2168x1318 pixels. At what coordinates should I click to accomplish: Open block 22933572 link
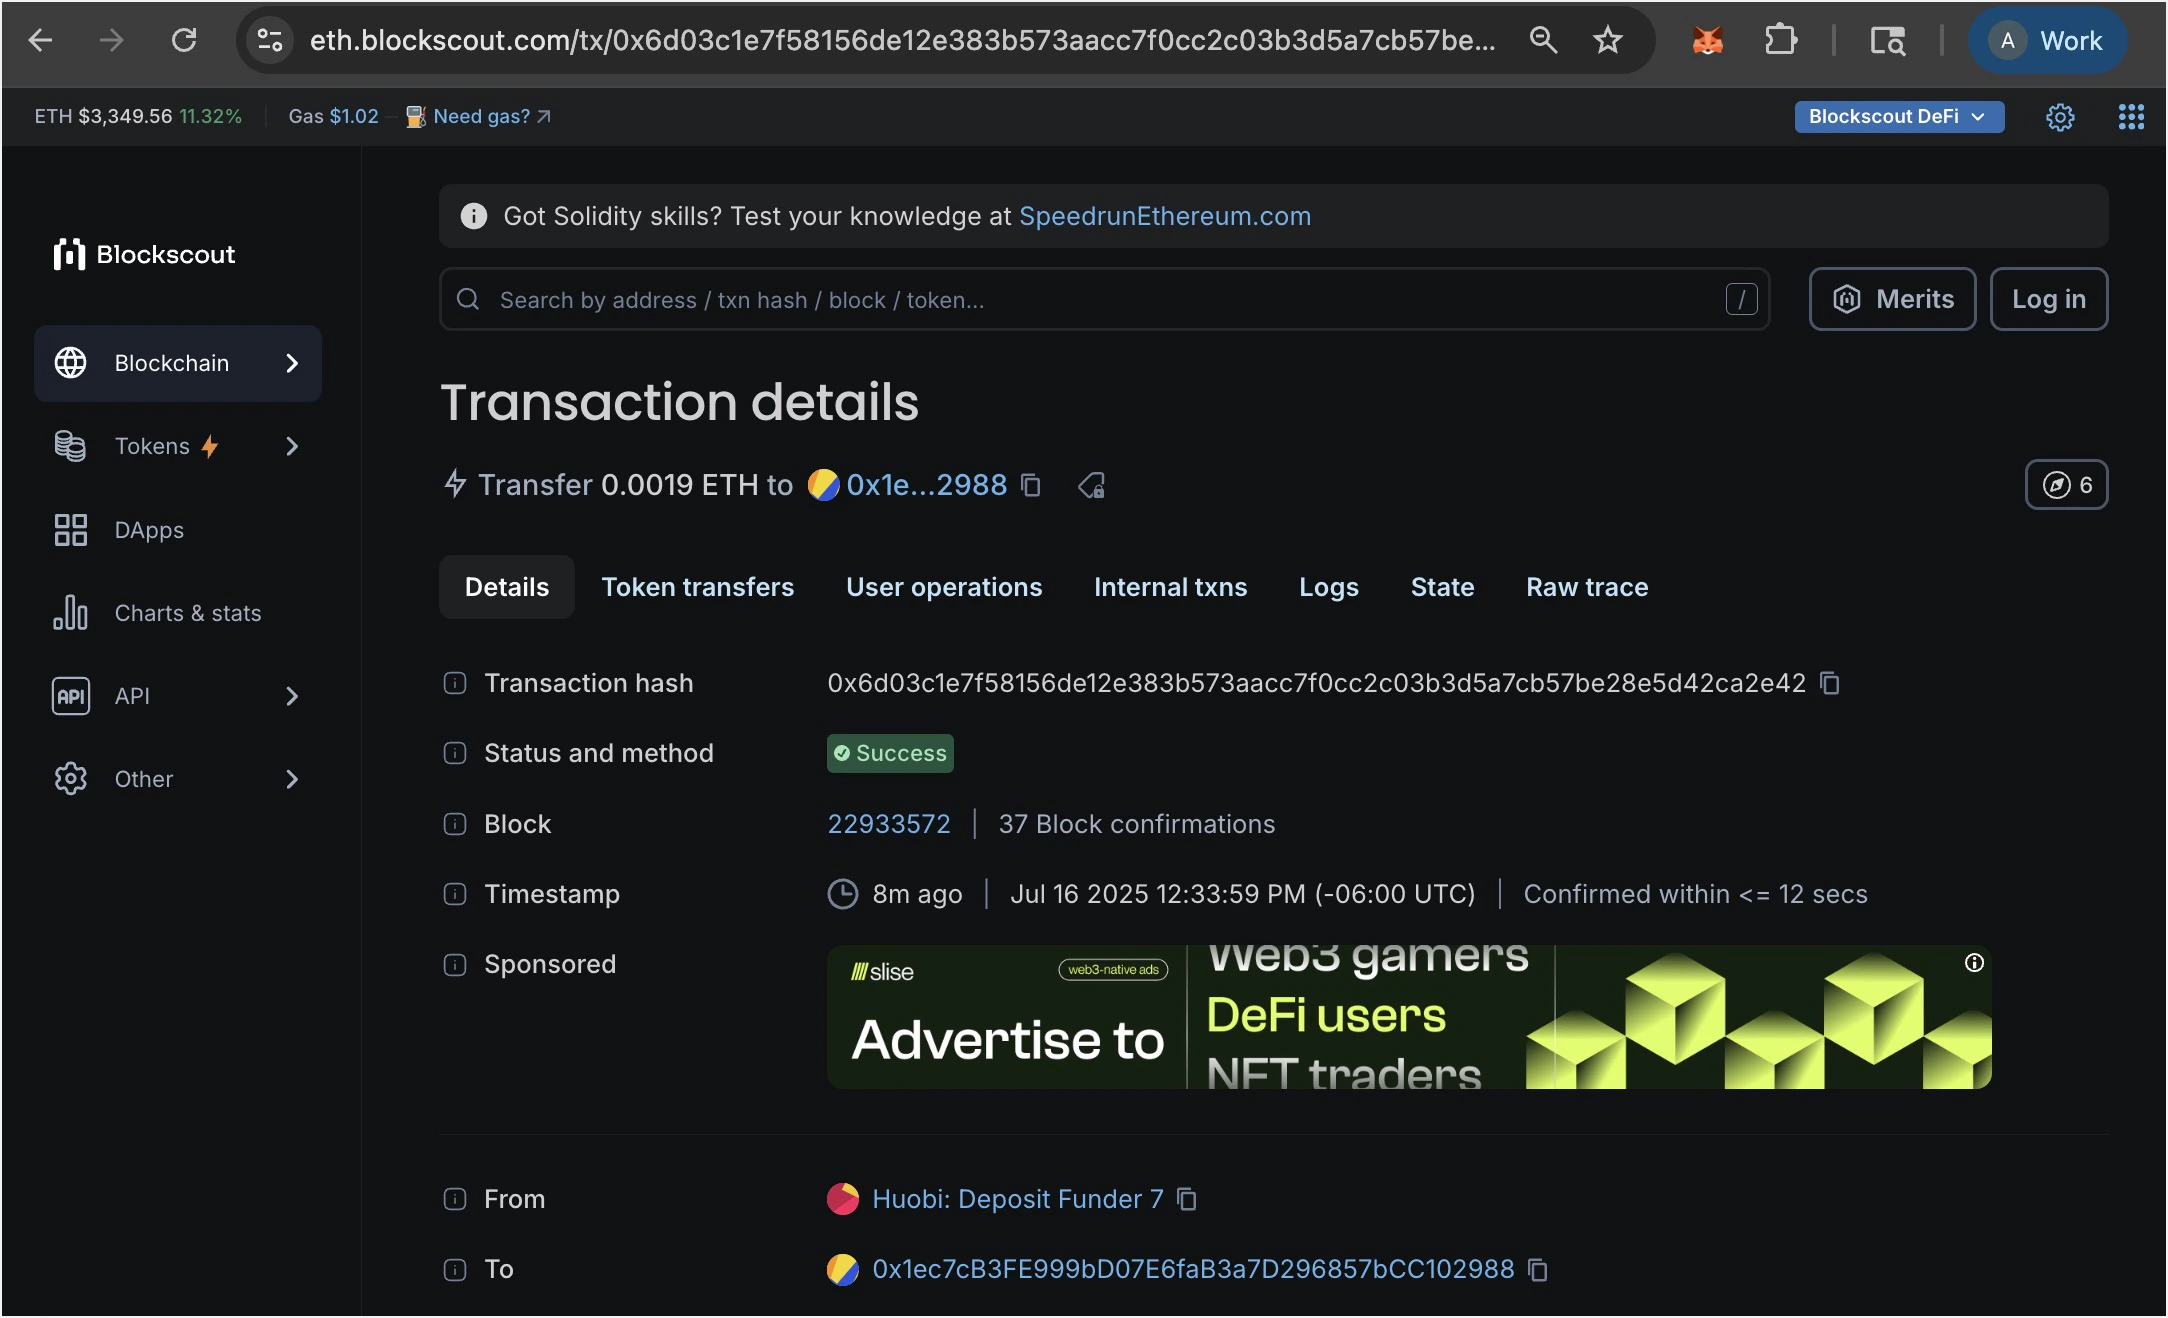coord(888,824)
